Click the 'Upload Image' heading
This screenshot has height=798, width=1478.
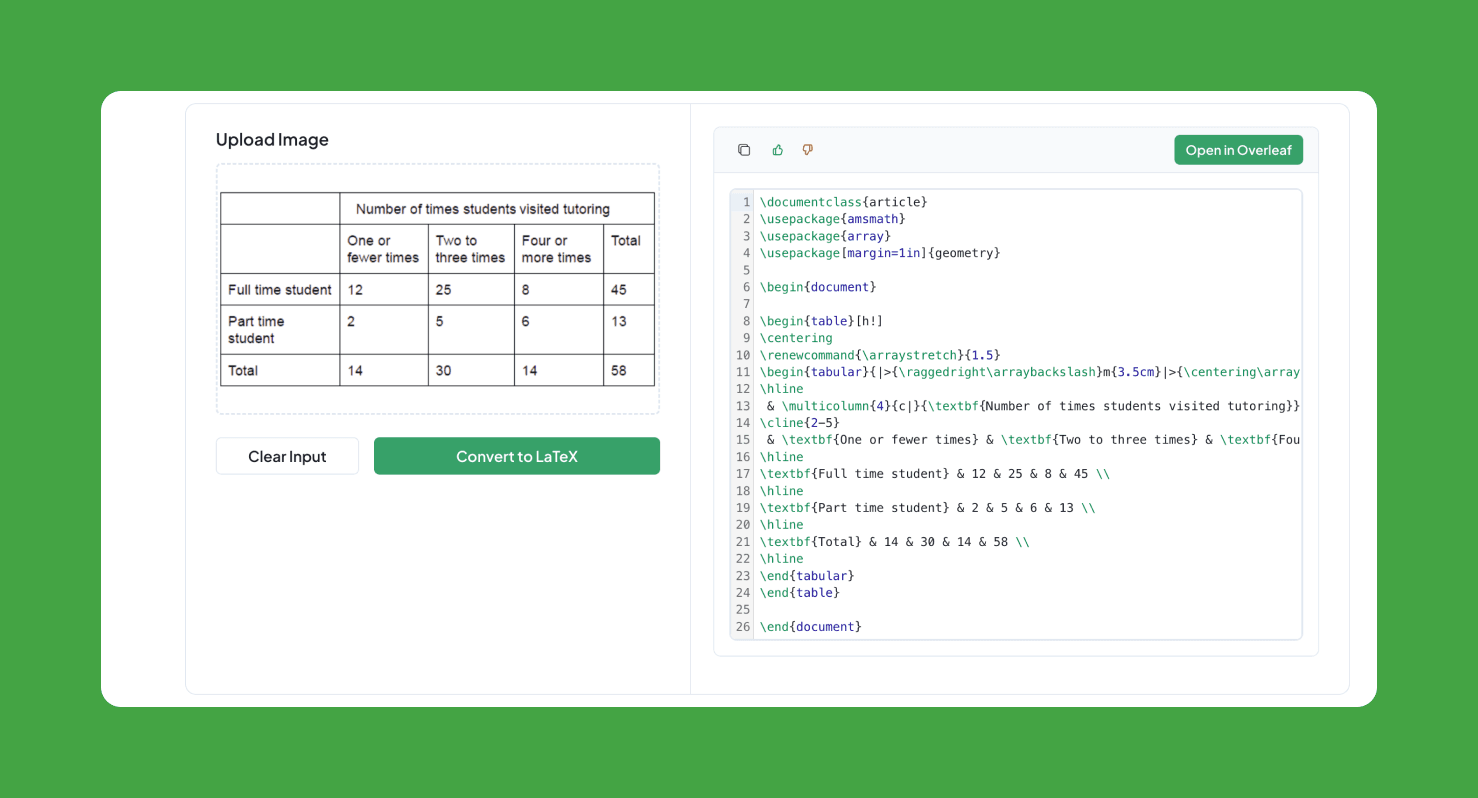coord(272,140)
